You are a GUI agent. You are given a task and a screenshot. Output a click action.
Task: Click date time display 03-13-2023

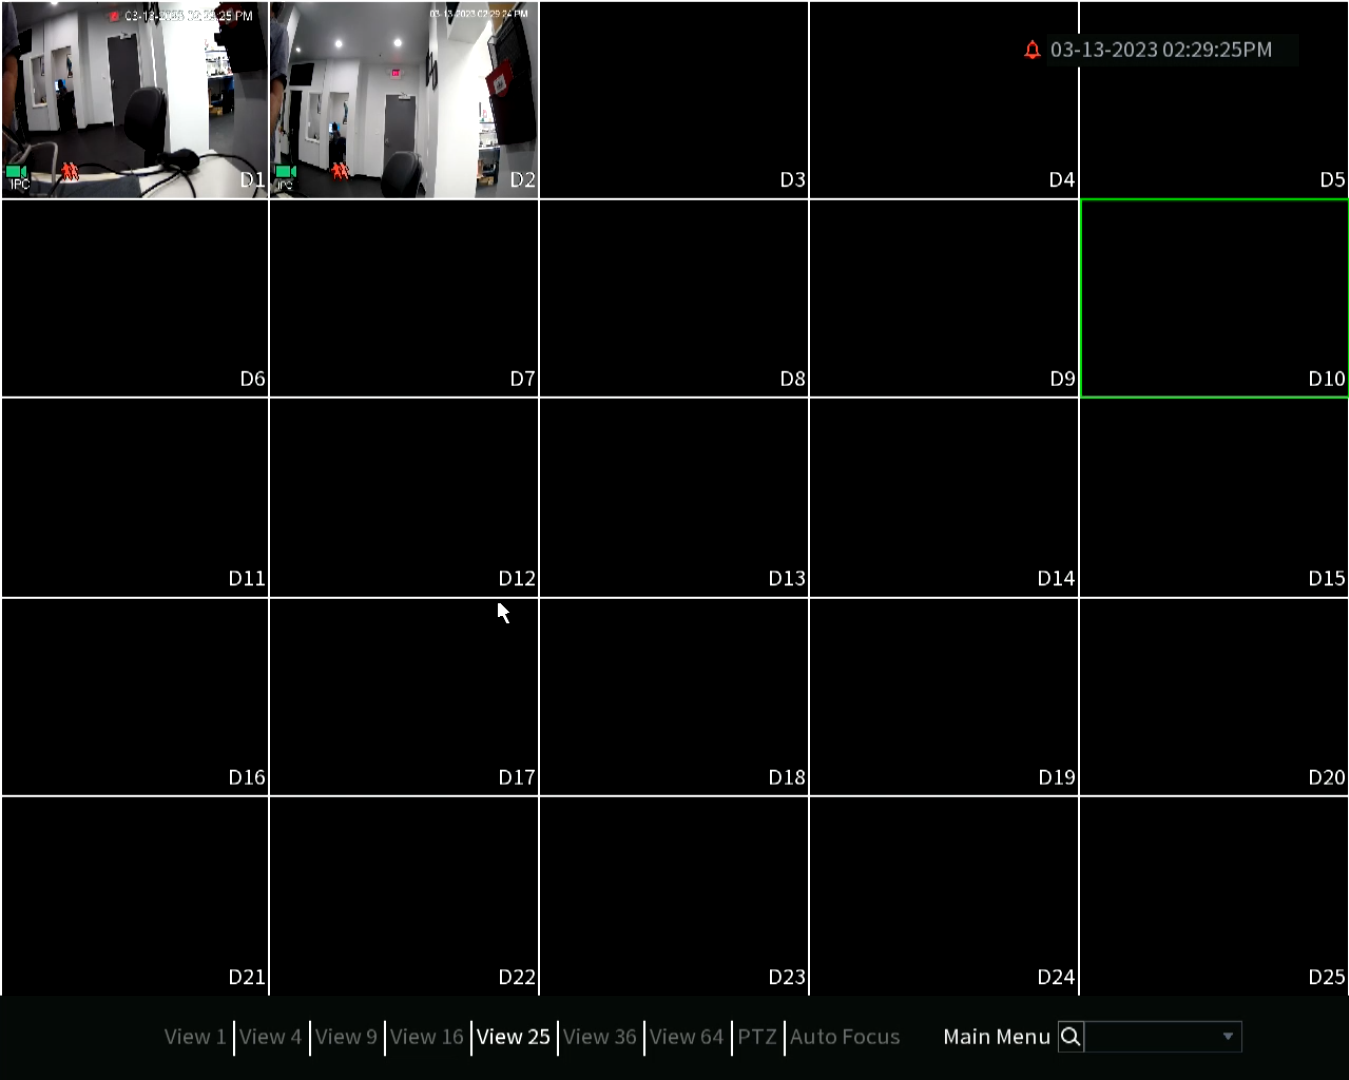[x=1161, y=50]
